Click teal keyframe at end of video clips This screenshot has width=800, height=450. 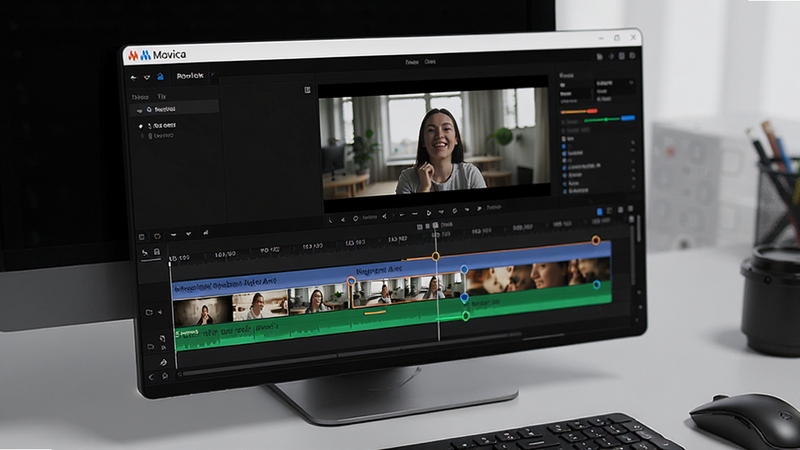pos(596,285)
